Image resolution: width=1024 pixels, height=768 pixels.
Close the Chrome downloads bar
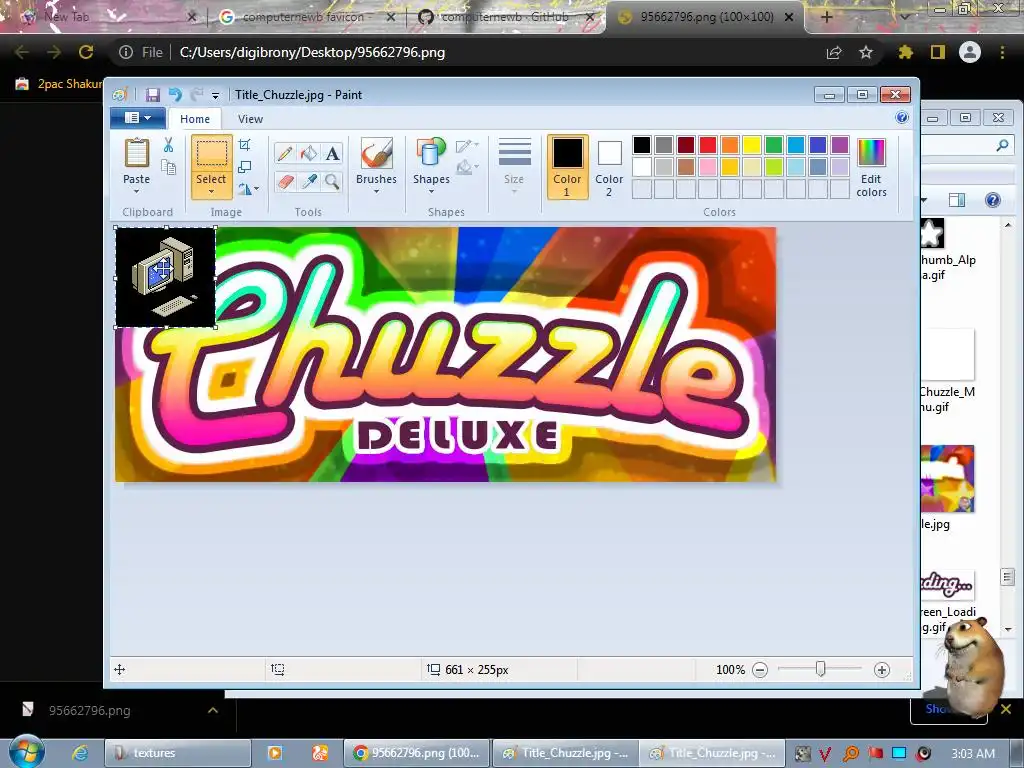pyautogui.click(x=1006, y=709)
